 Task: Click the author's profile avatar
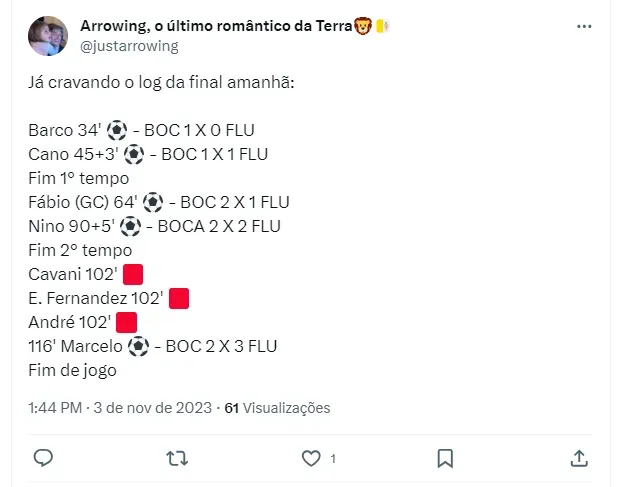pos(48,36)
